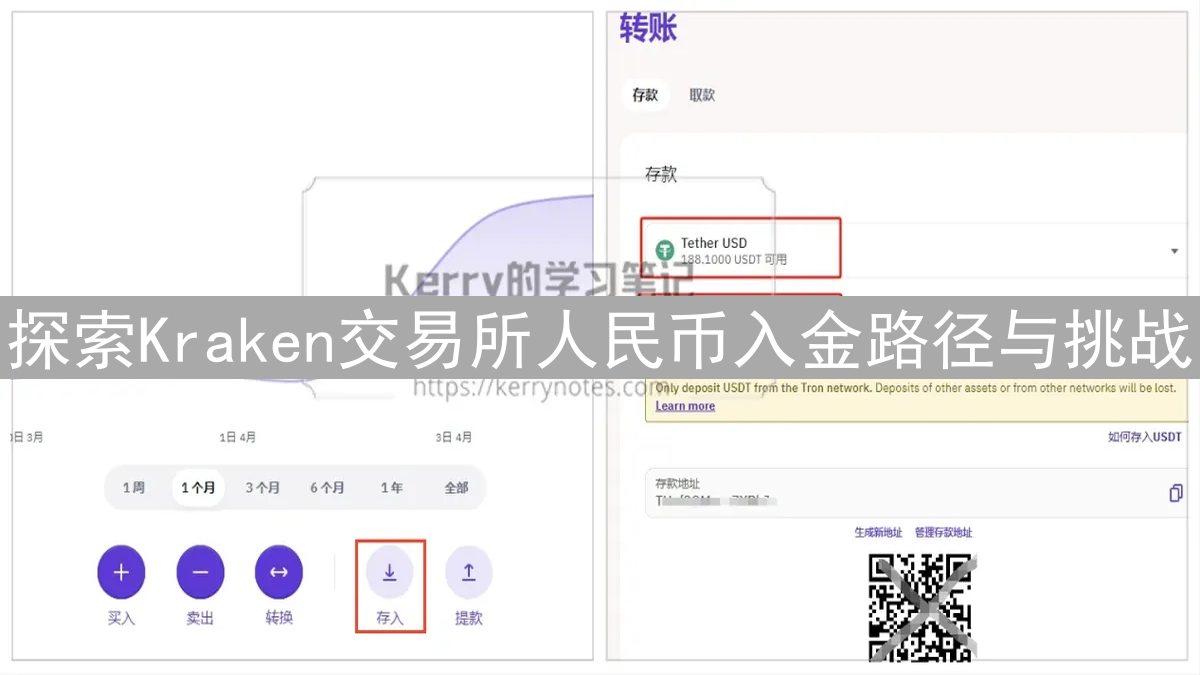
Task: Select the 全部 time range
Action: click(456, 488)
